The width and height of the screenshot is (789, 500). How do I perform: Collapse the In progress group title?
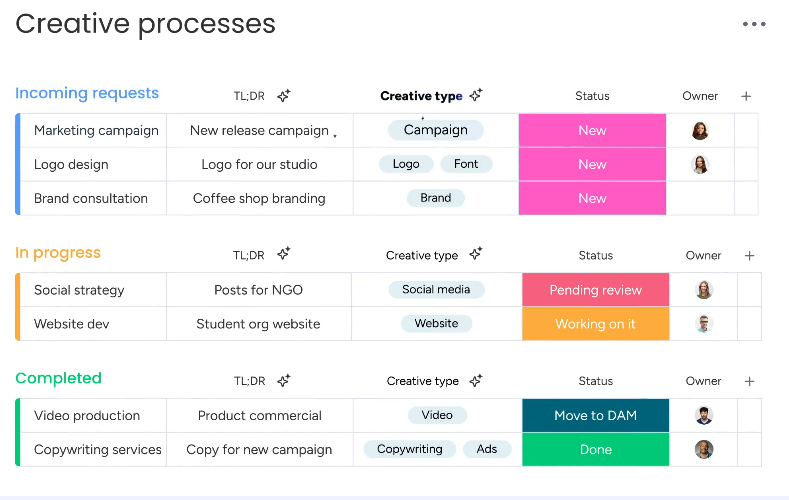click(58, 253)
